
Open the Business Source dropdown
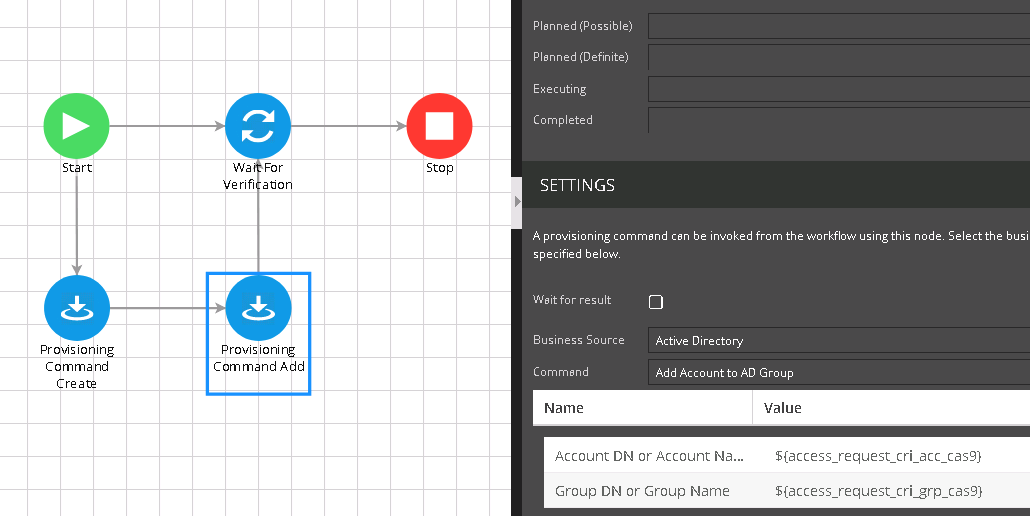click(838, 341)
